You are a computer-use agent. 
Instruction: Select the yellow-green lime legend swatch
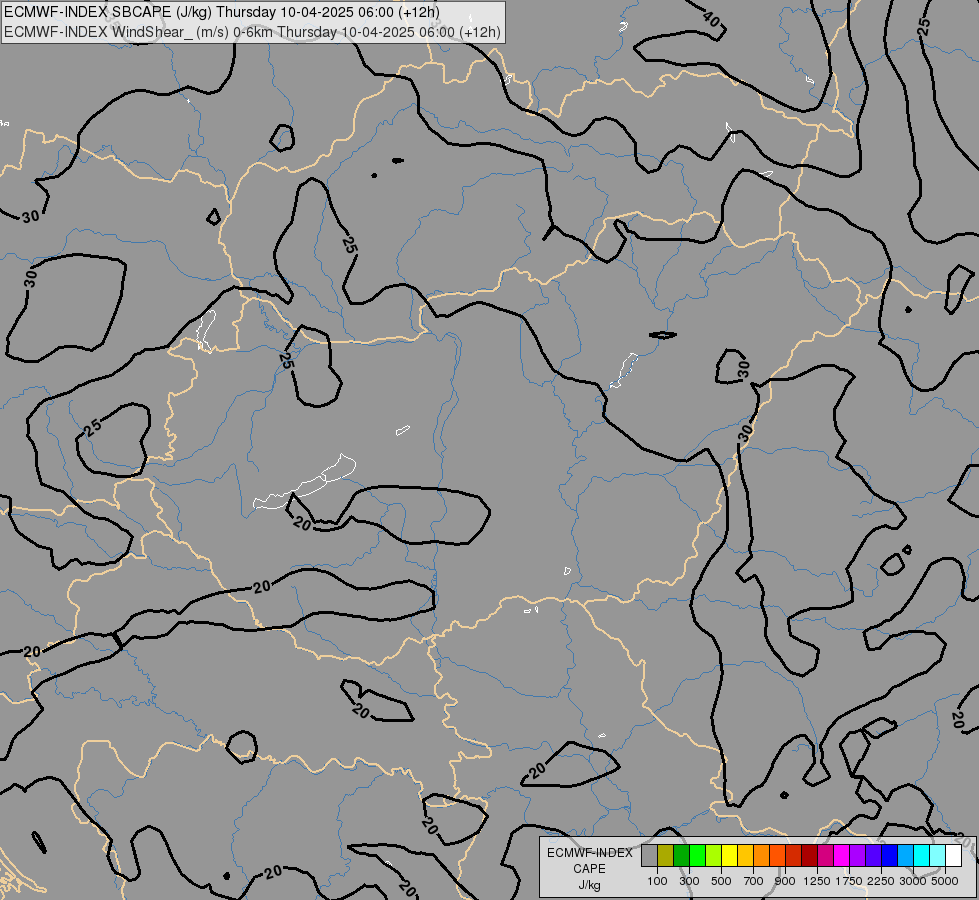714,856
